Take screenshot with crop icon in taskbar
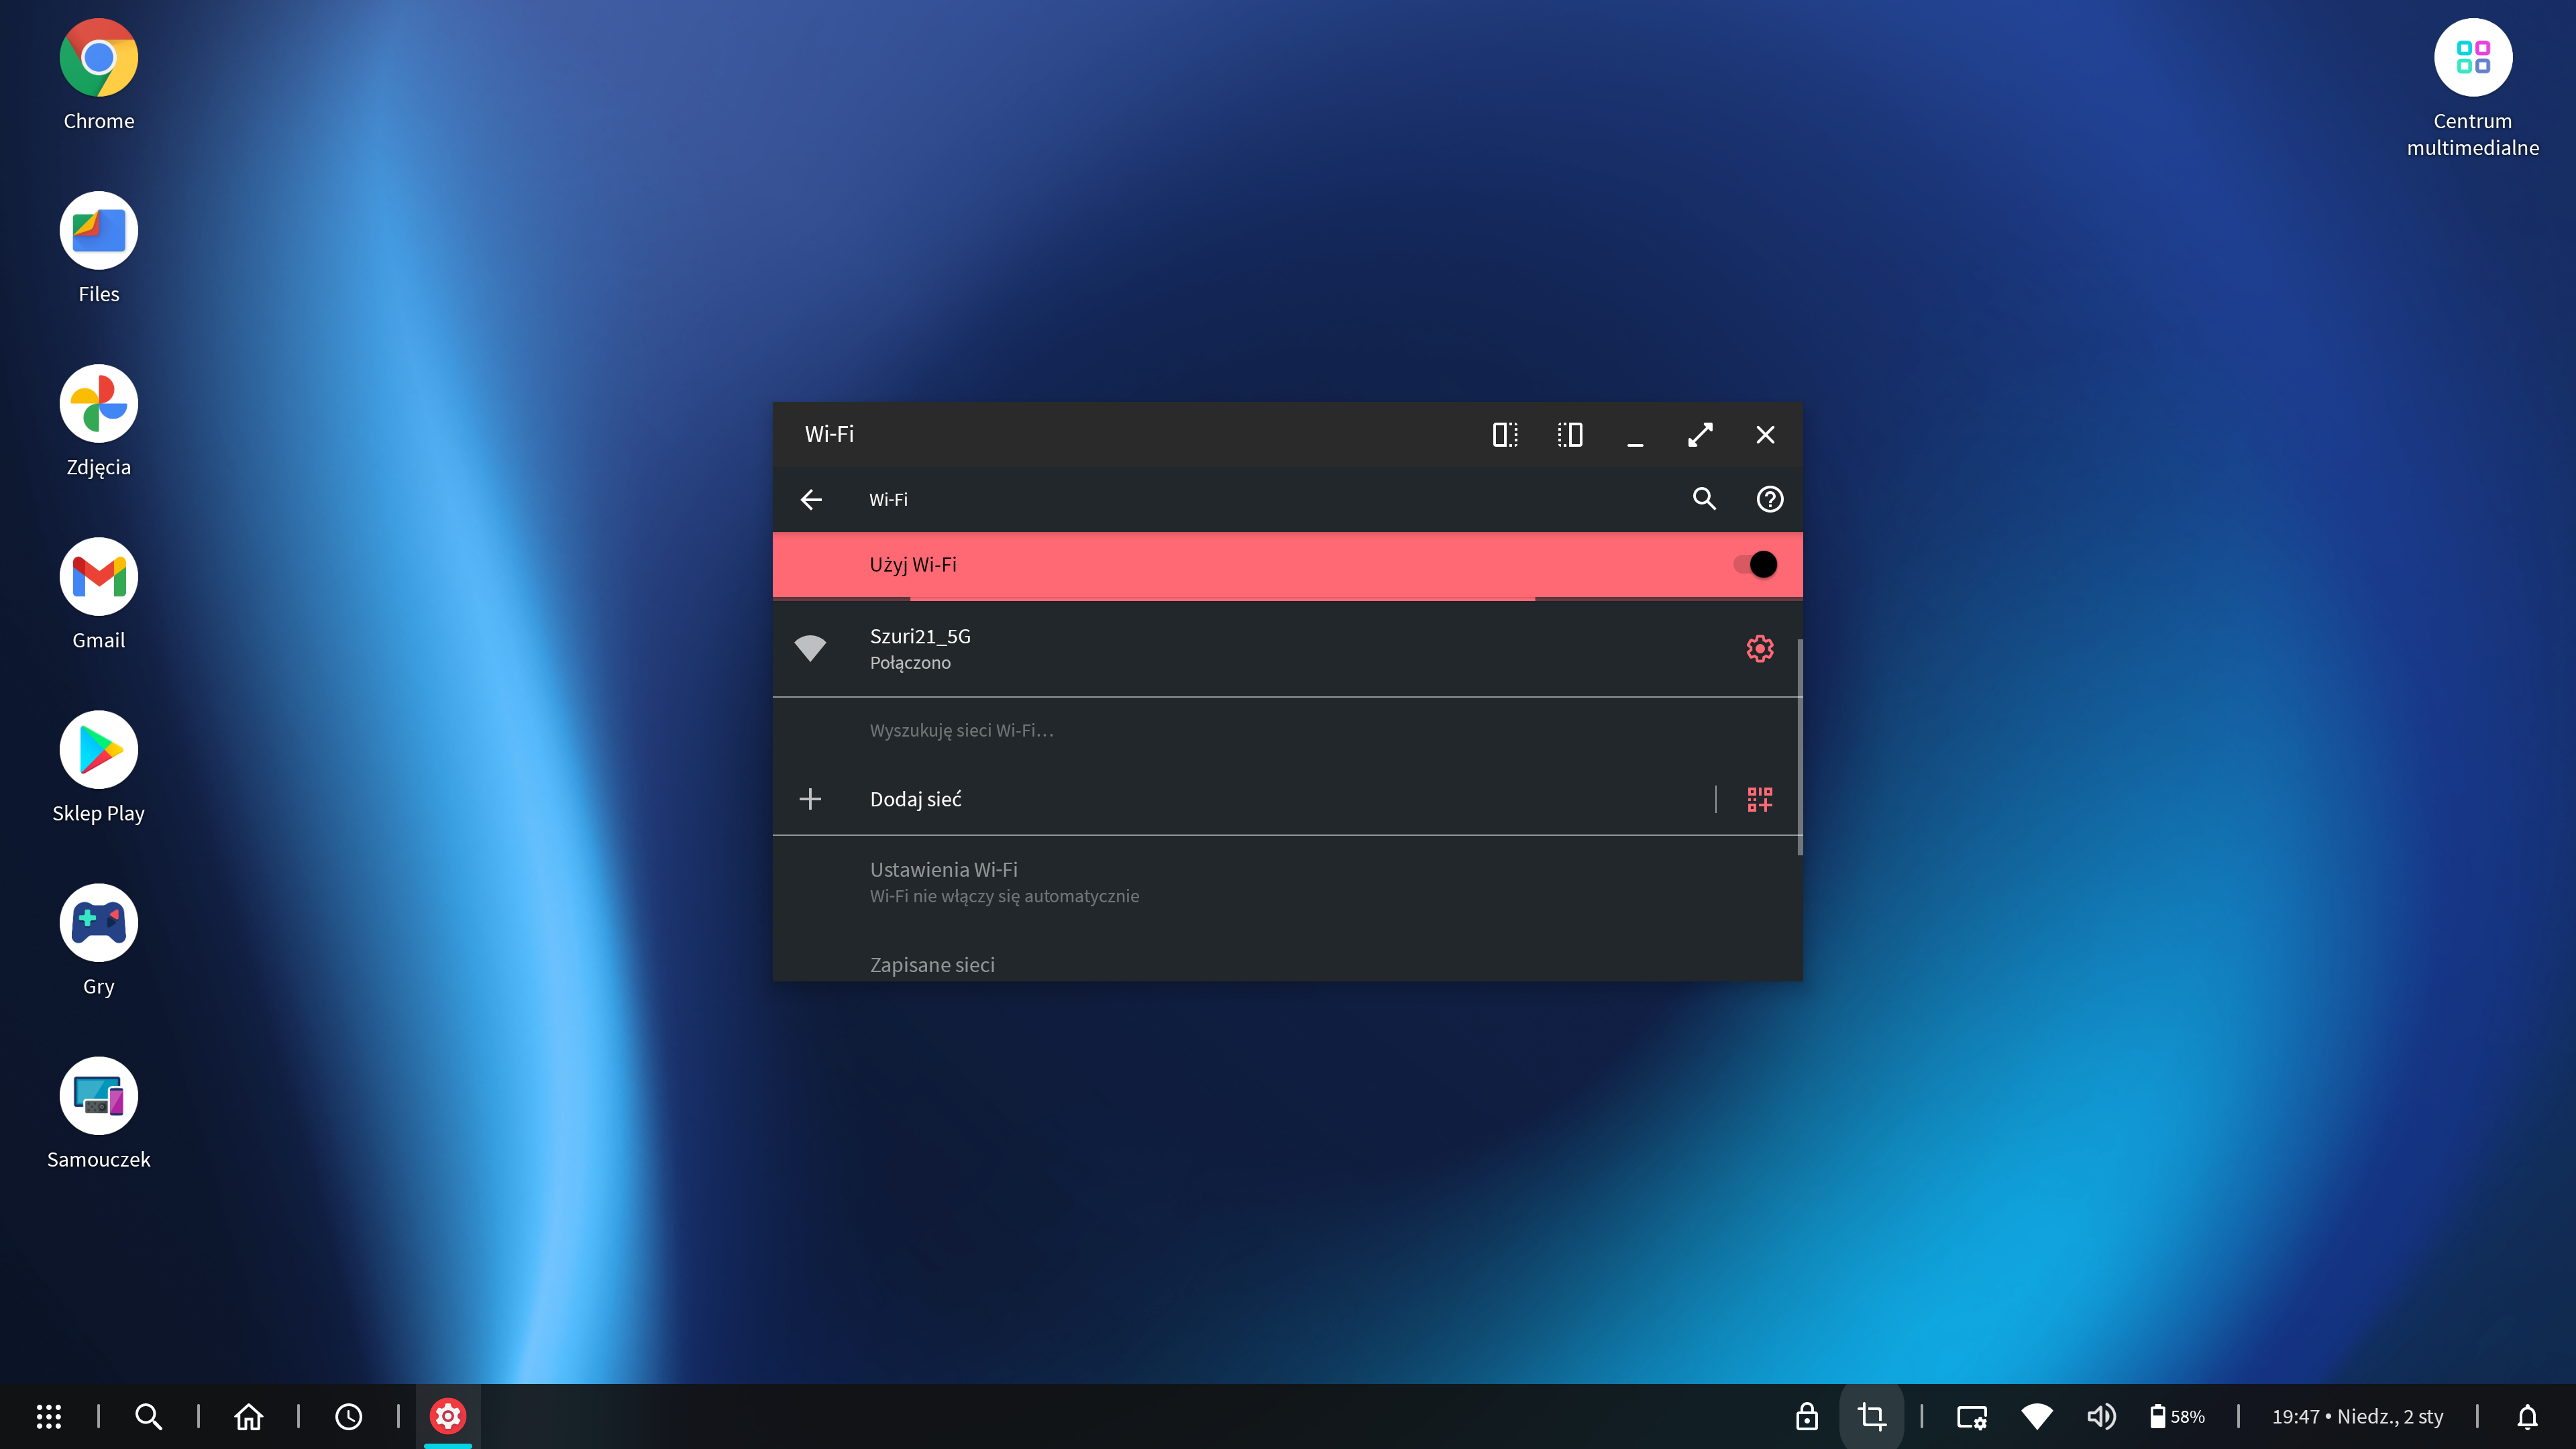Viewport: 2576px width, 1449px height. point(1871,1416)
